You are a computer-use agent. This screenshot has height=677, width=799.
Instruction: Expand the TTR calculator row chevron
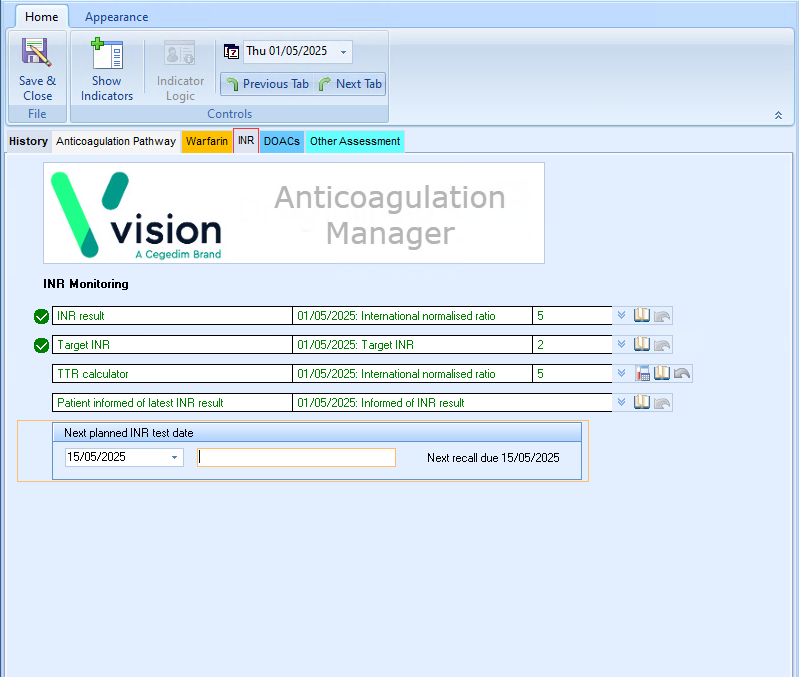tap(621, 373)
